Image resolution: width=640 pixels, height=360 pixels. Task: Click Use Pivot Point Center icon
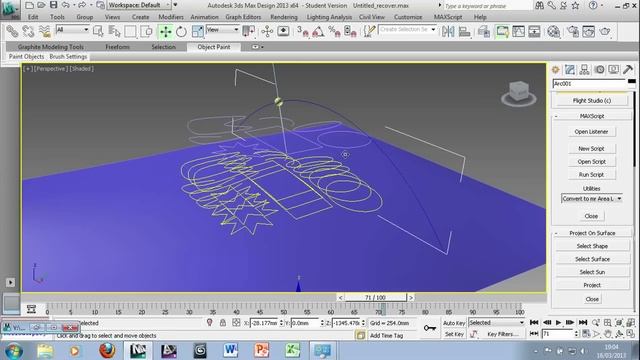(248, 31)
